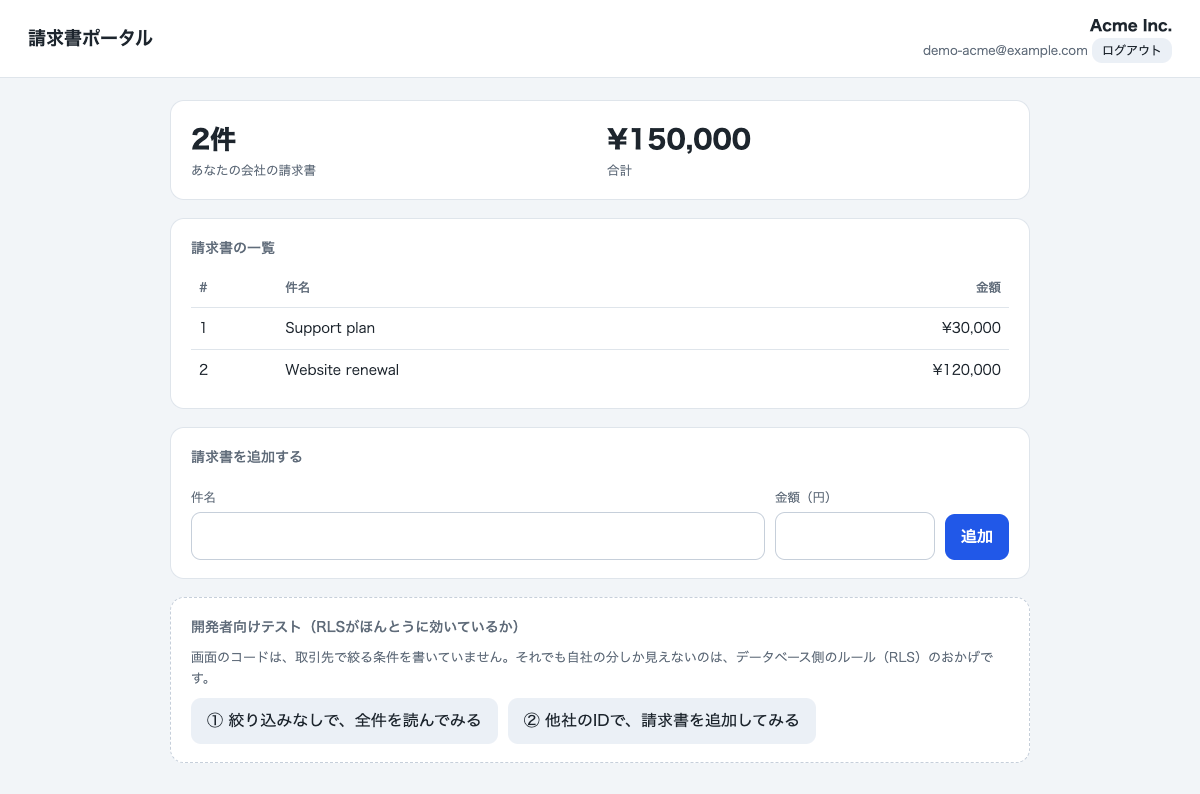Click the ¥30,000 amount cell
The height and width of the screenshot is (794, 1200).
pyautogui.click(x=971, y=328)
